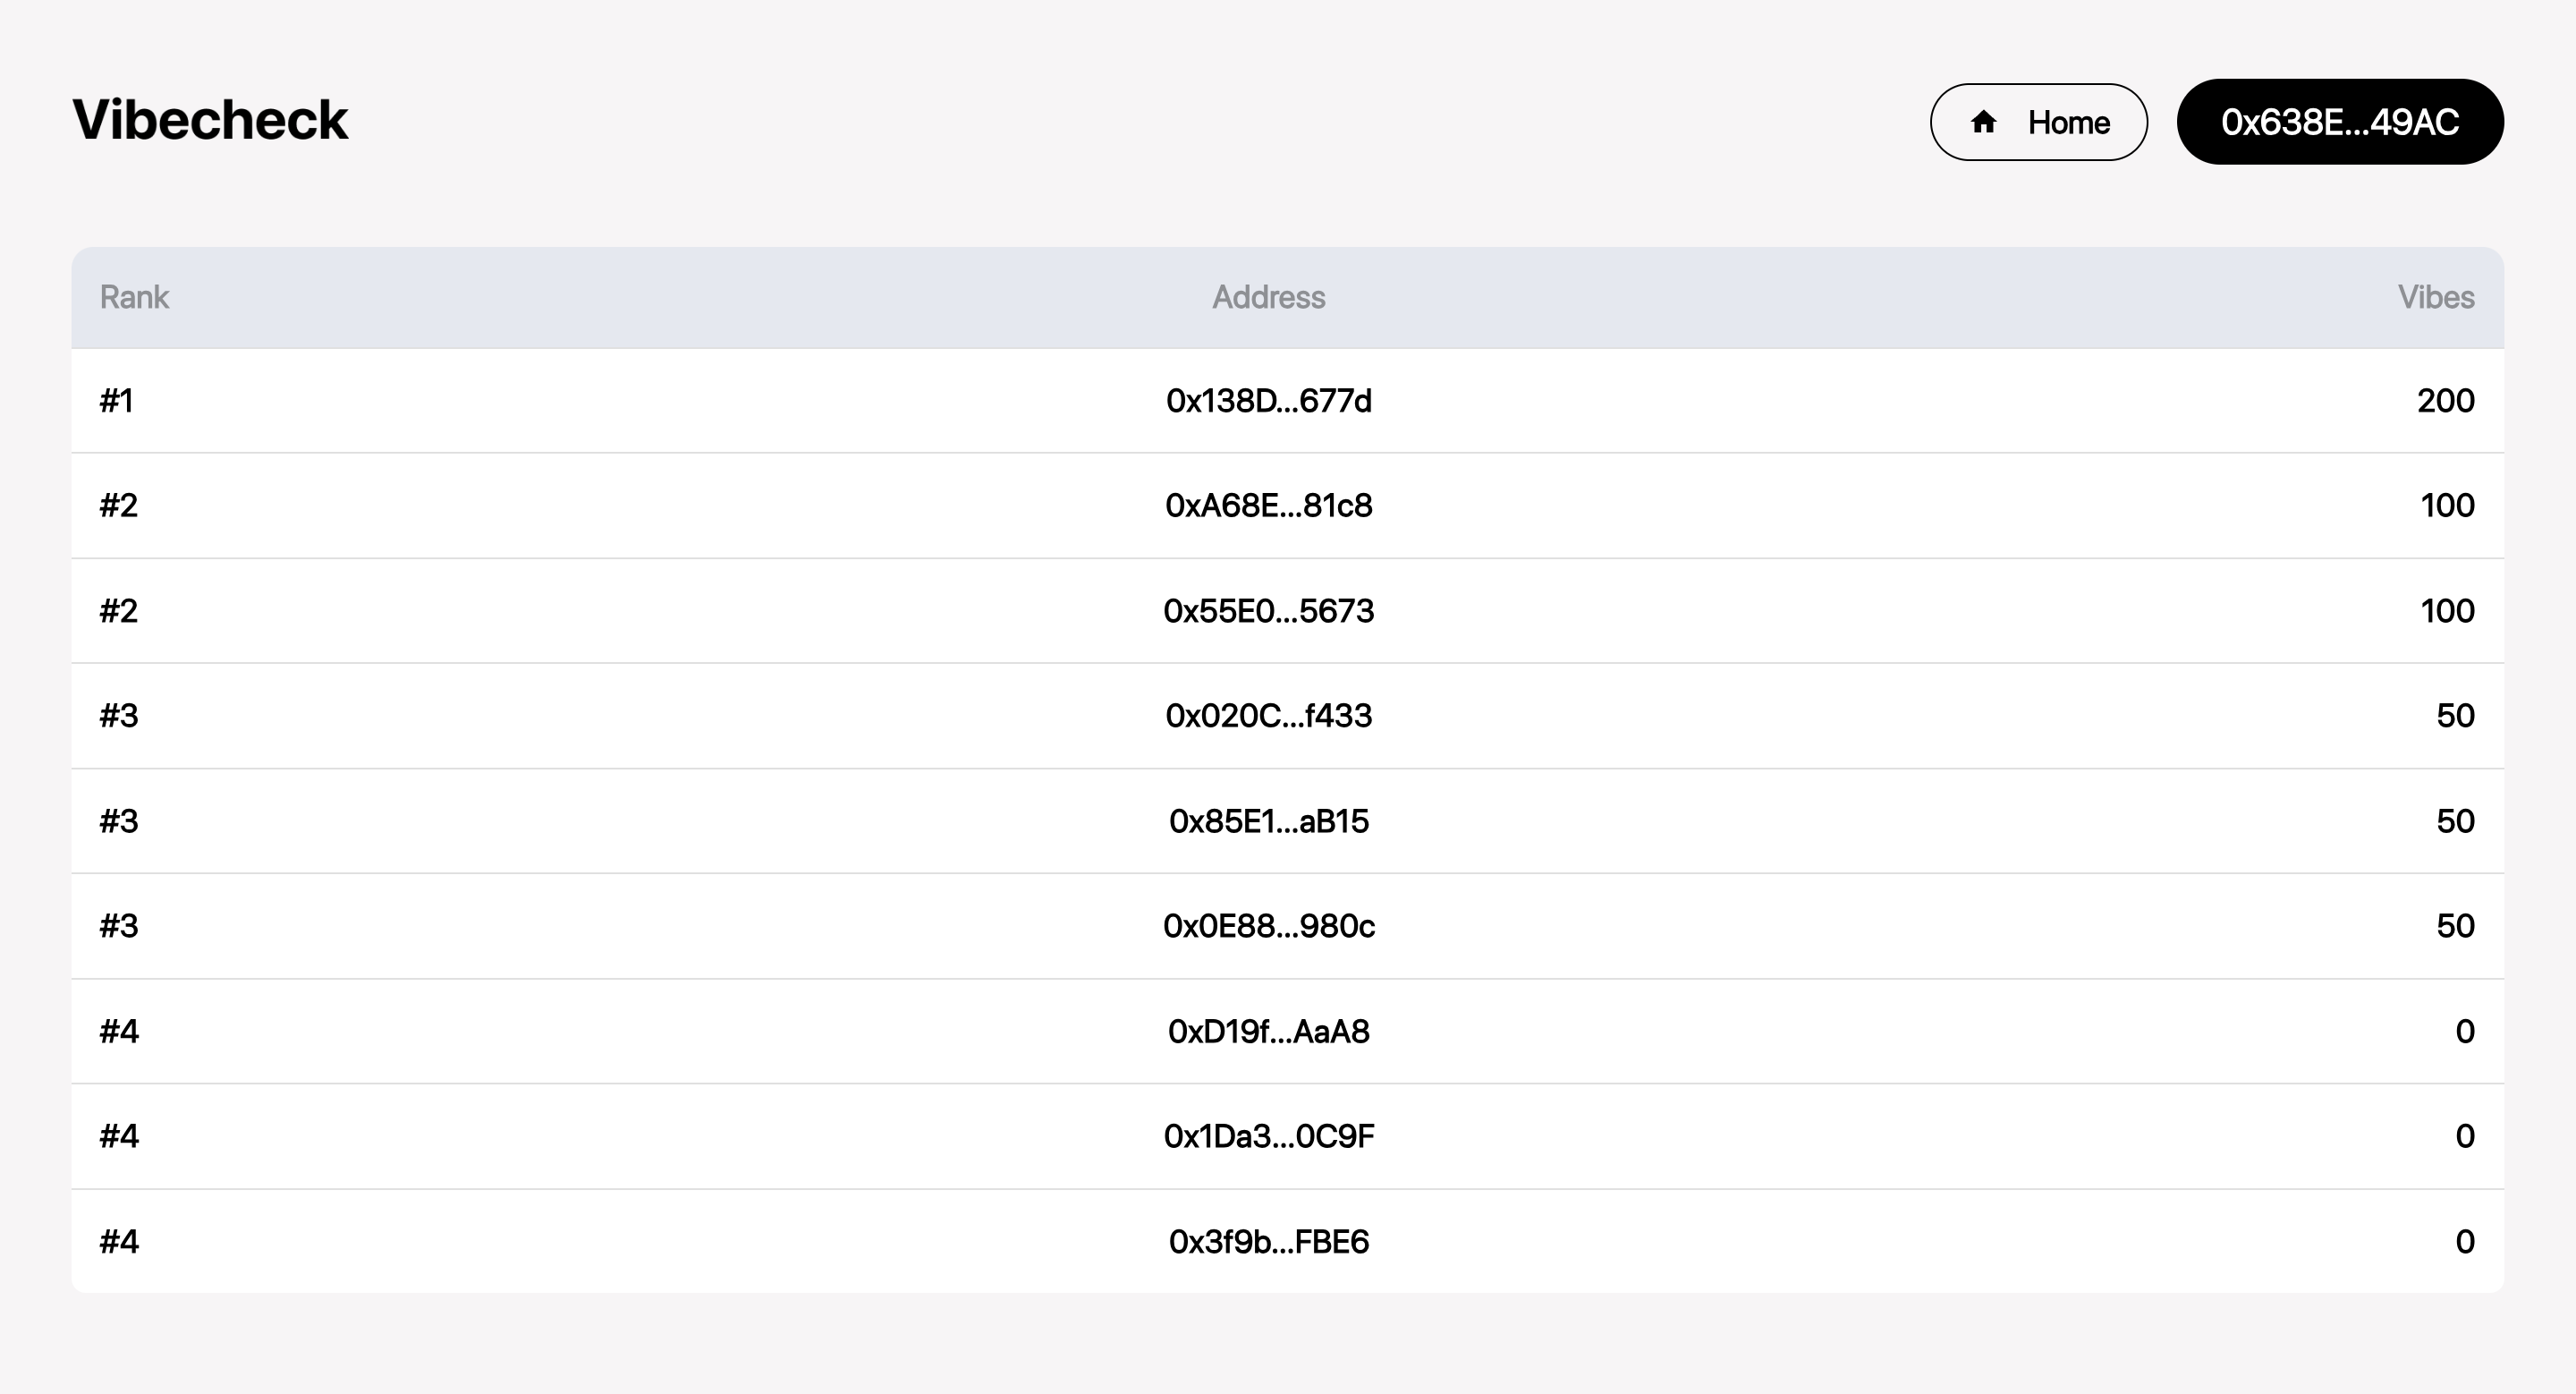2576x1394 pixels.
Task: Click the Vibecheck logo title
Action: [x=210, y=120]
